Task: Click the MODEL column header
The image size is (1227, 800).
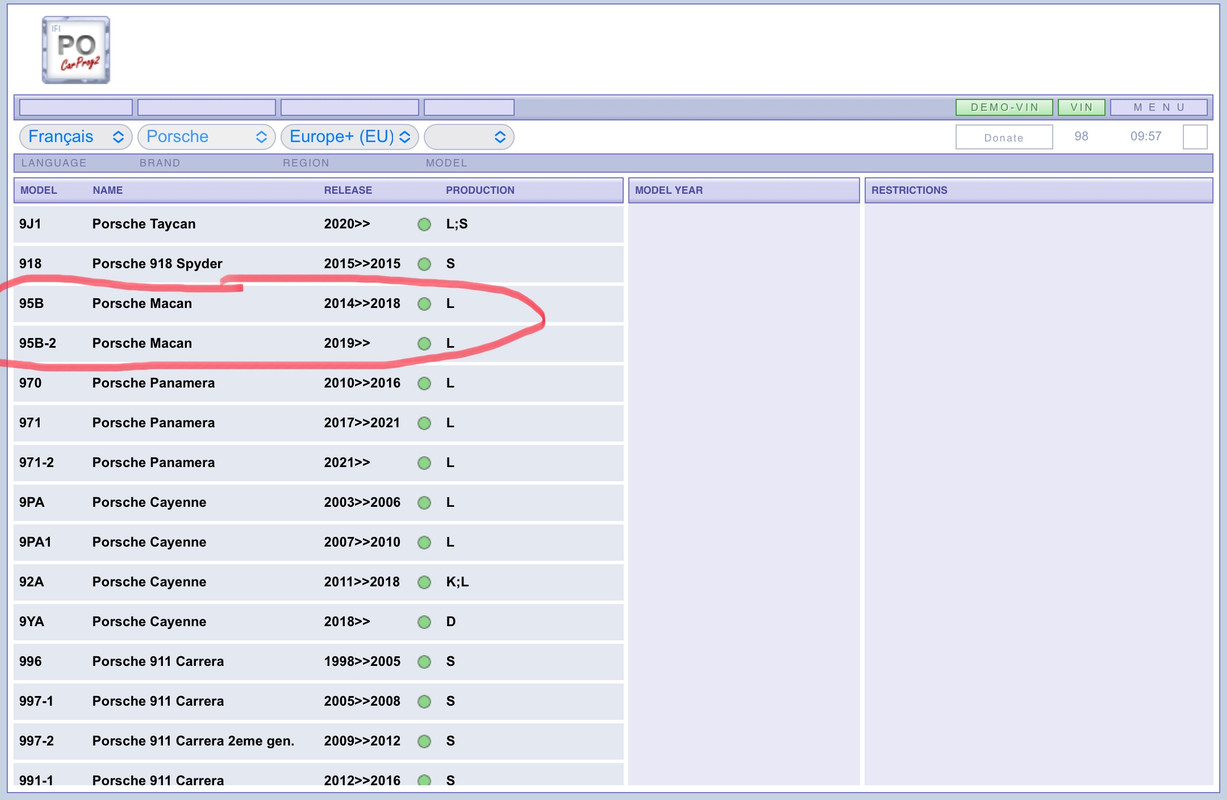Action: [x=39, y=190]
